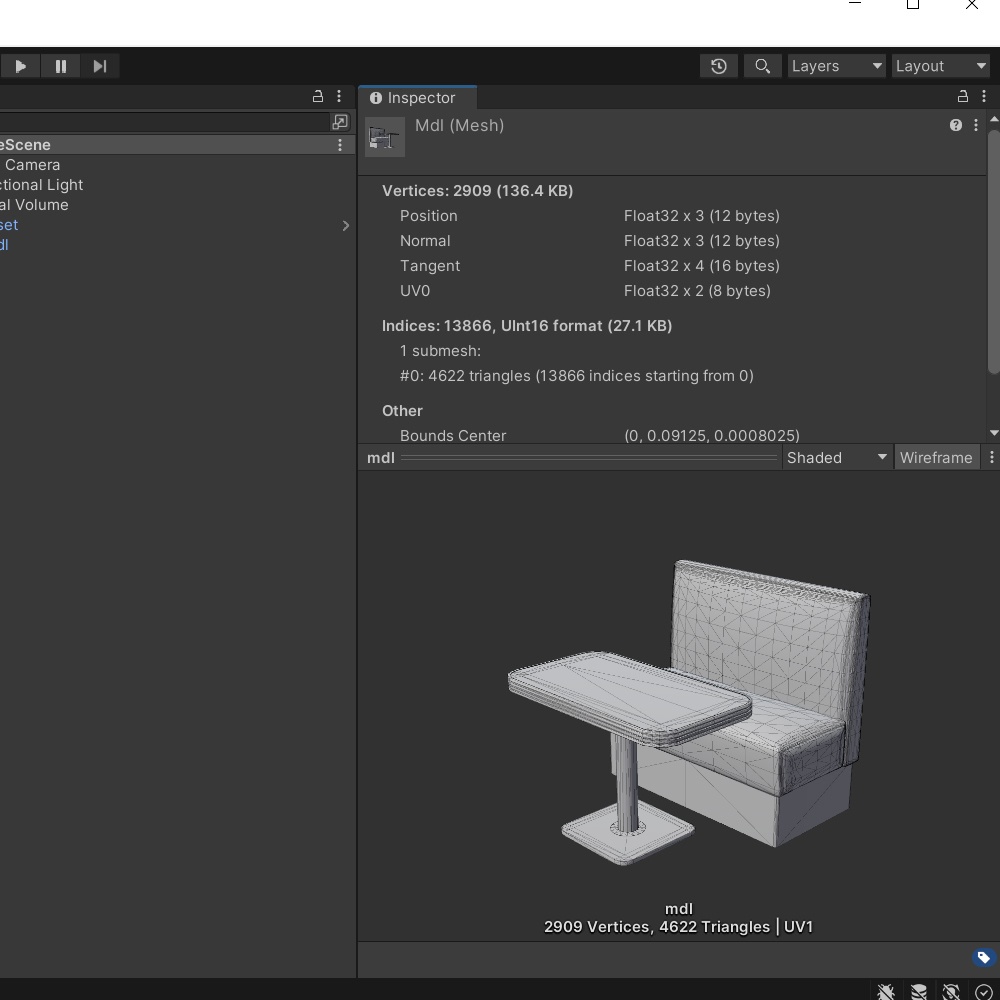The image size is (1000, 1000).
Task: Click the Bounds Center value
Action: point(712,436)
